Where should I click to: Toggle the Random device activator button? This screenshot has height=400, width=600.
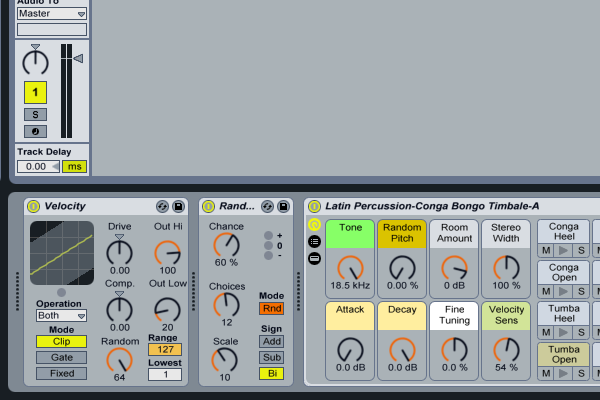[208, 206]
